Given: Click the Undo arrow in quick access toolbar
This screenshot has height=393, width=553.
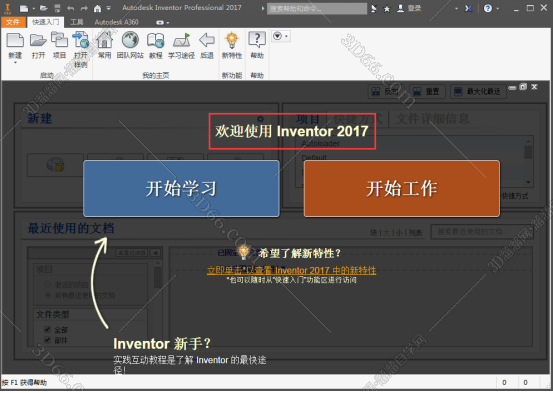Looking at the screenshot, I should point(71,8).
